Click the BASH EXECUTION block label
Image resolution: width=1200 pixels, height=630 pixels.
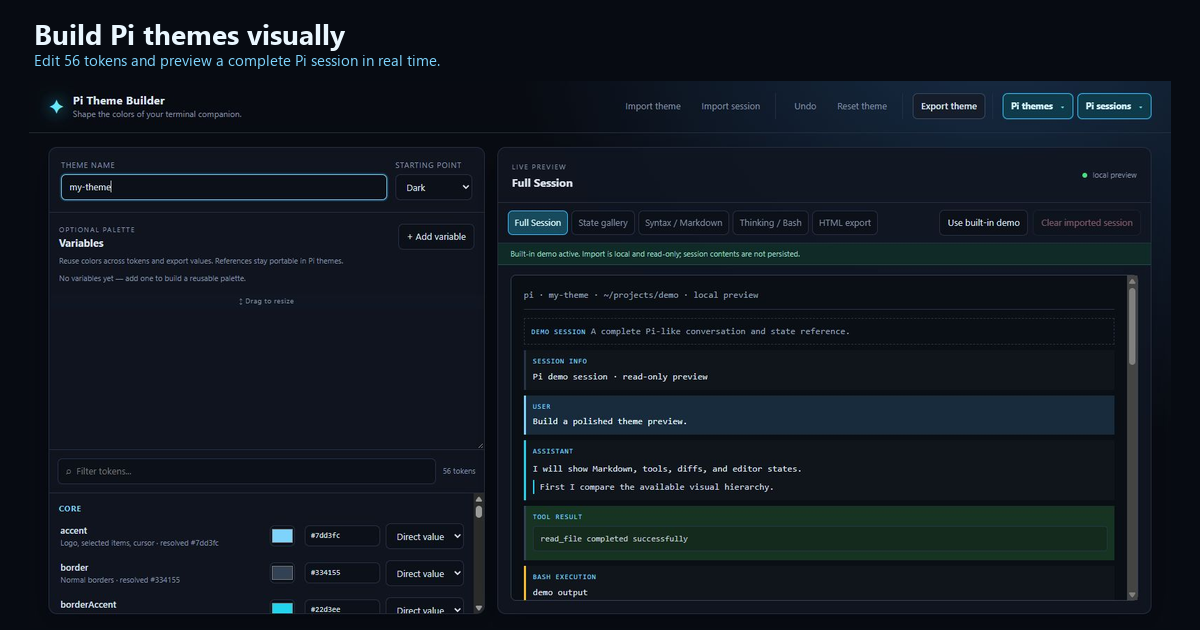coord(564,577)
